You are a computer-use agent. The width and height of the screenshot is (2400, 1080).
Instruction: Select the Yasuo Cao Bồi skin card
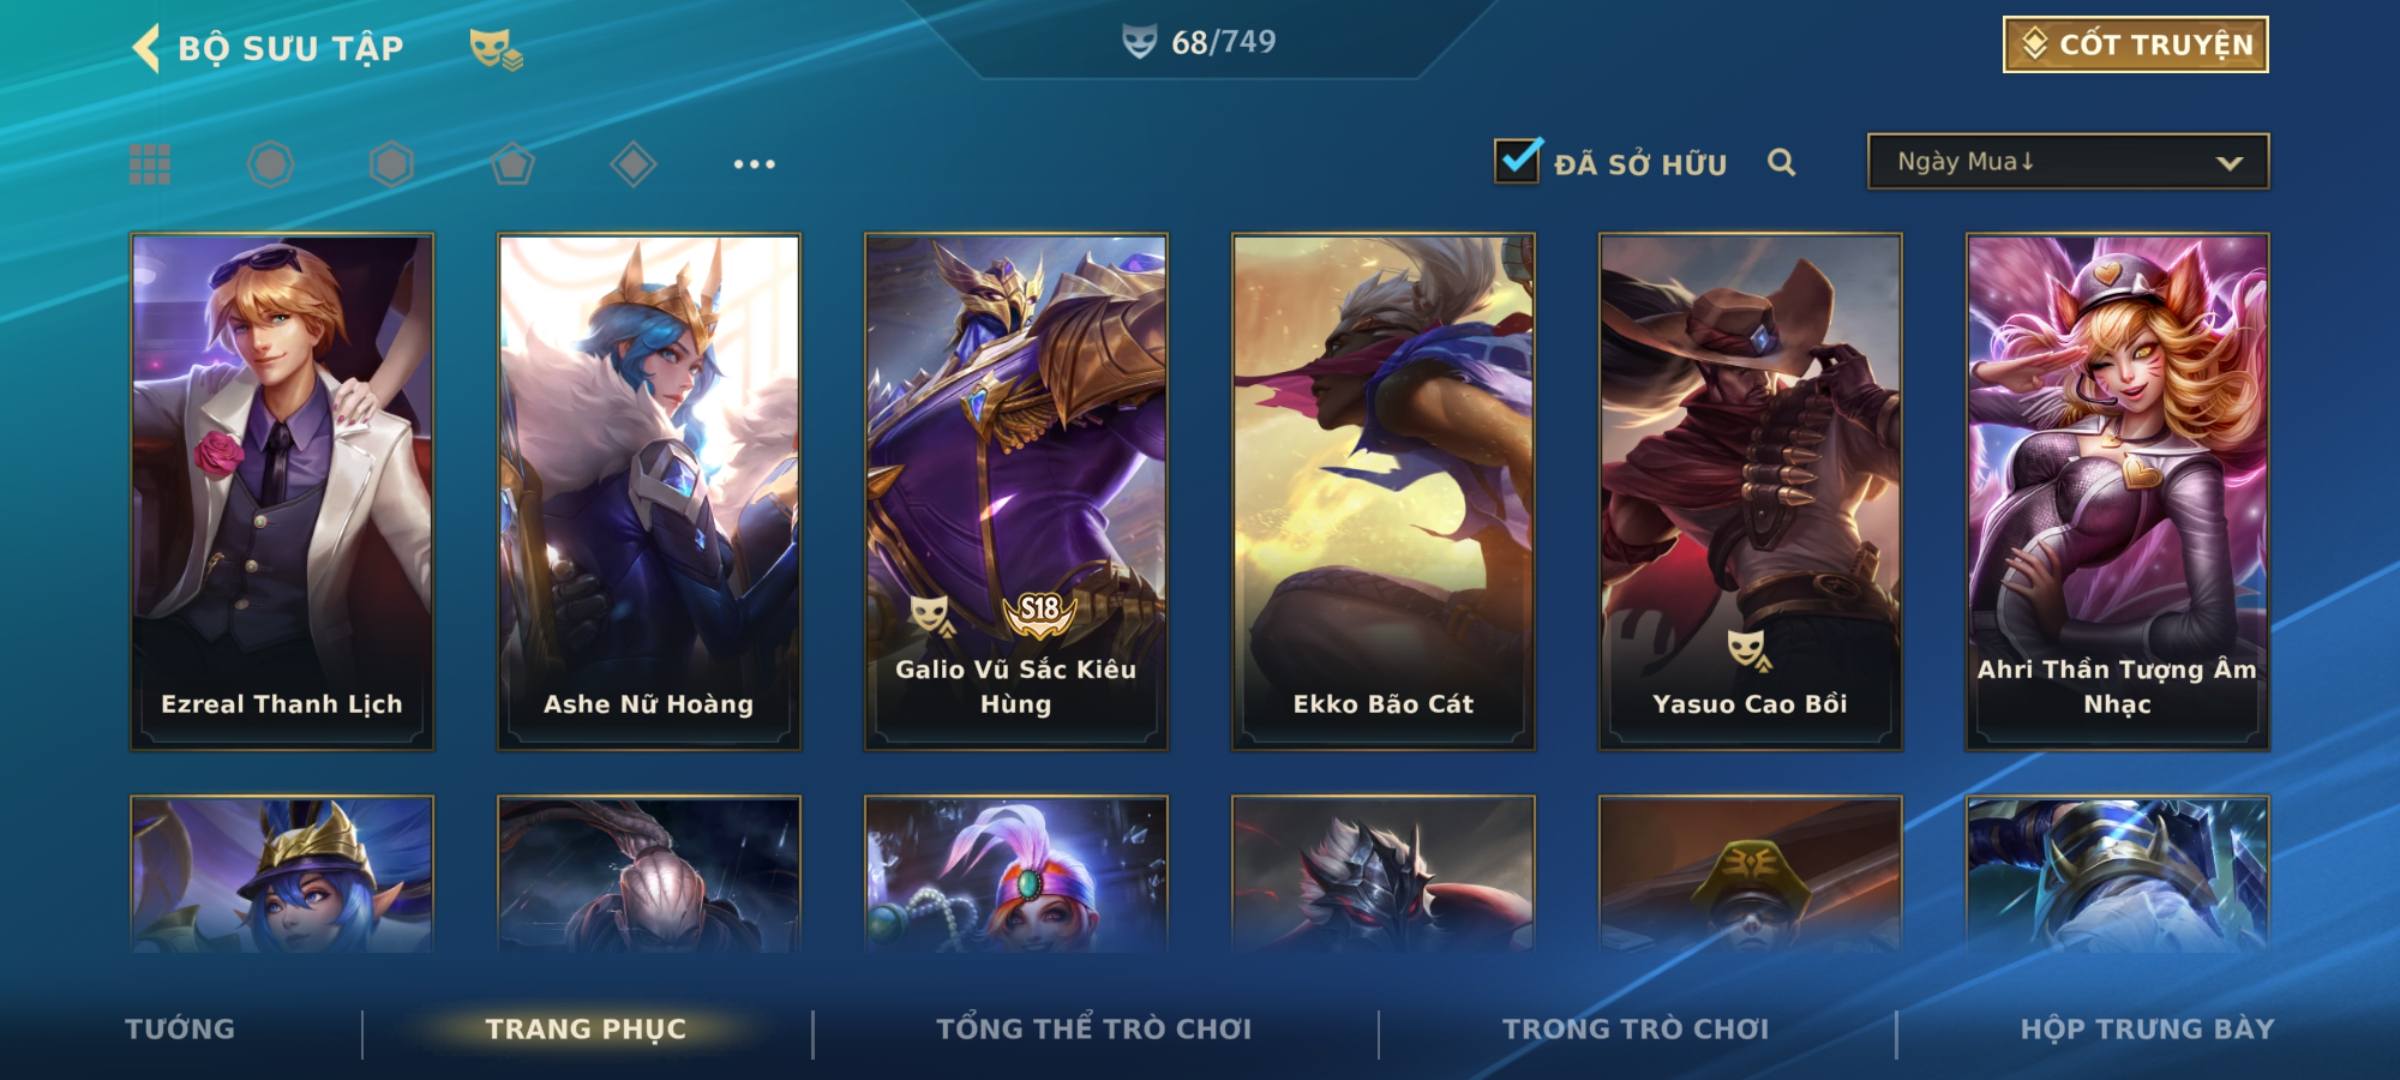[x=1750, y=492]
